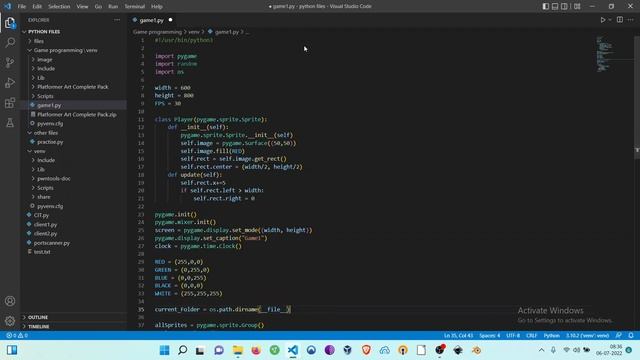The height and width of the screenshot is (360, 640).
Task: Open client1.py file
Action: tap(45, 224)
